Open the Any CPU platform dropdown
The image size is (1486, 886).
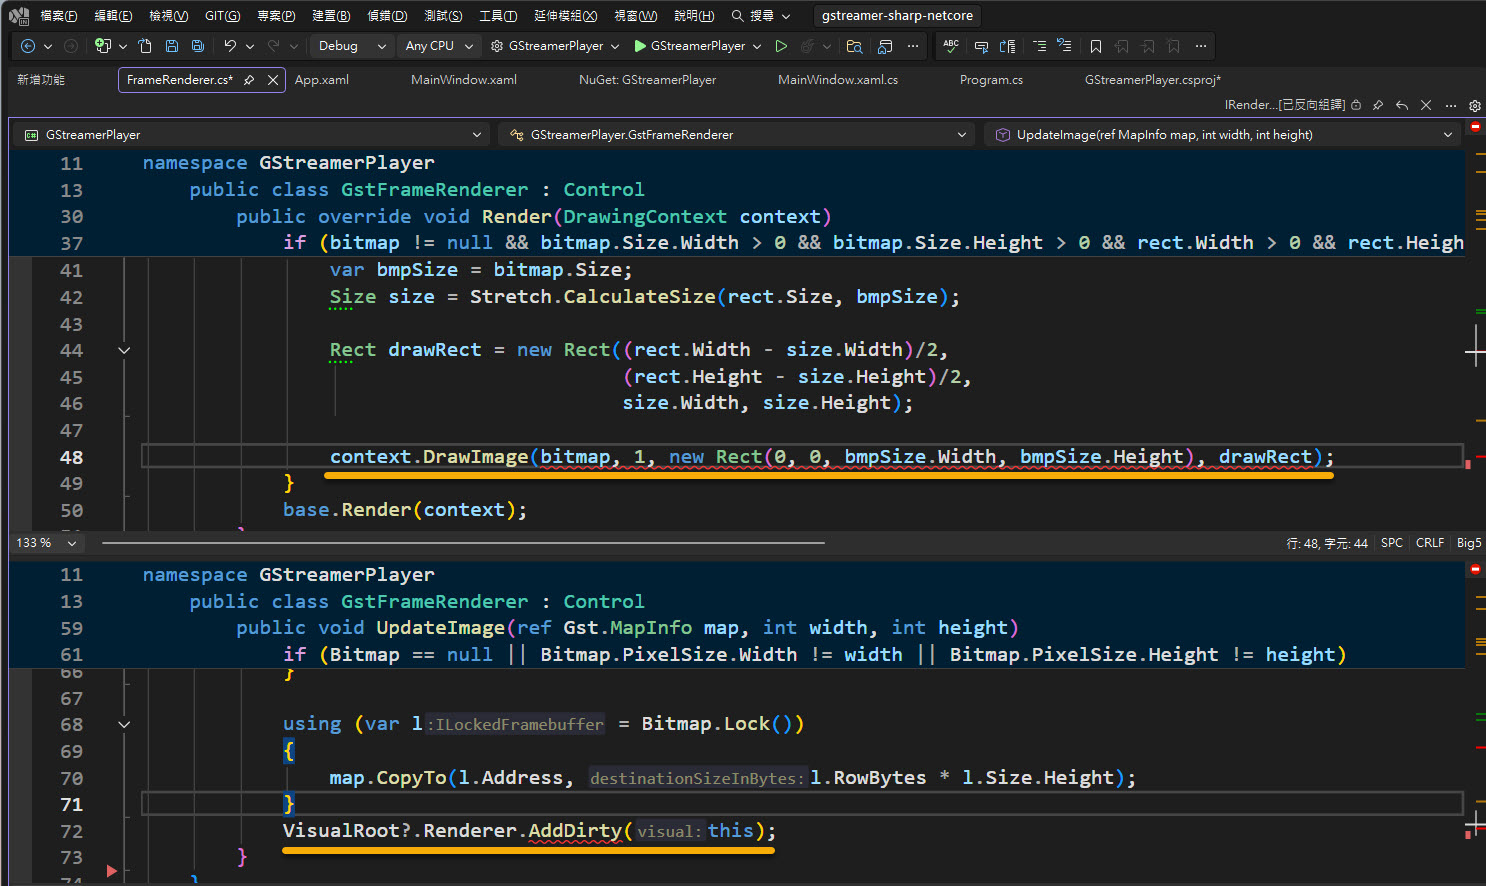[x=439, y=46]
